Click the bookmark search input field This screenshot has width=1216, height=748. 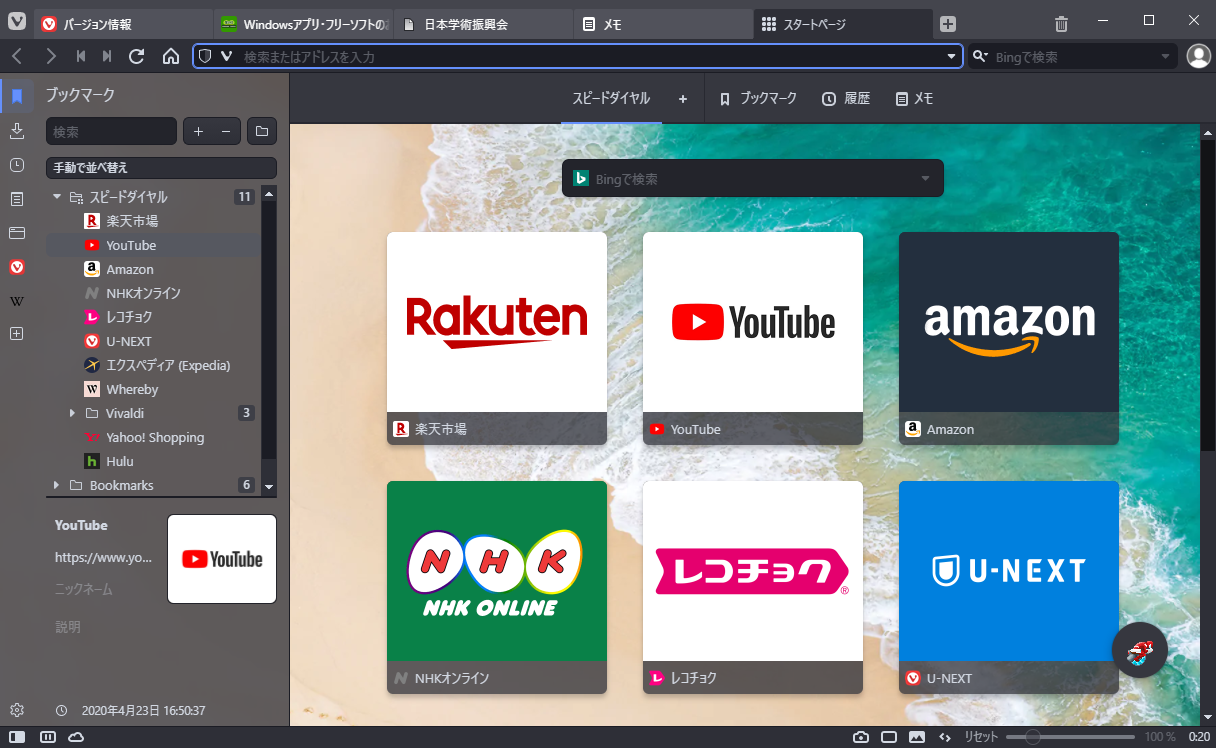(110, 131)
